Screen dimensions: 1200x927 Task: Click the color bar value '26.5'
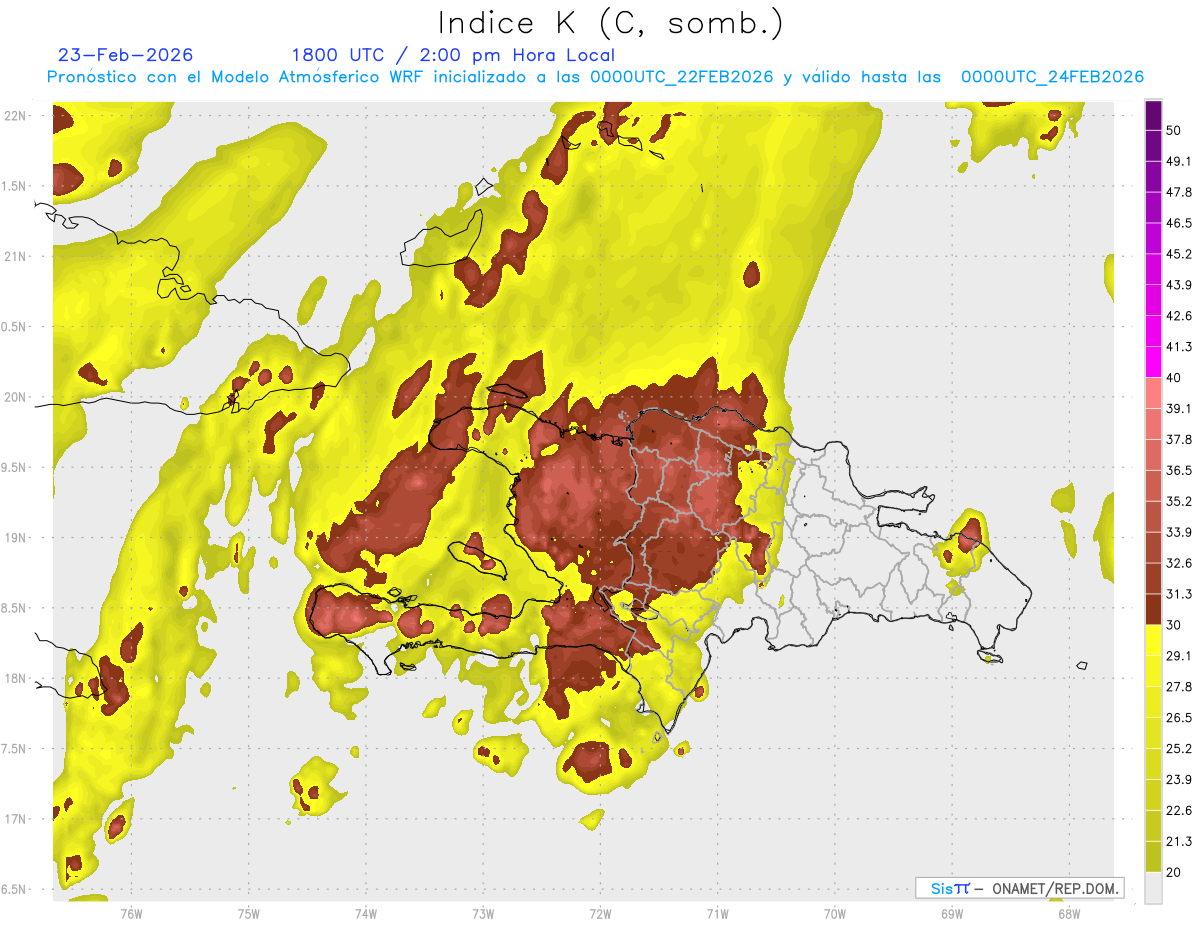click(x=1179, y=718)
